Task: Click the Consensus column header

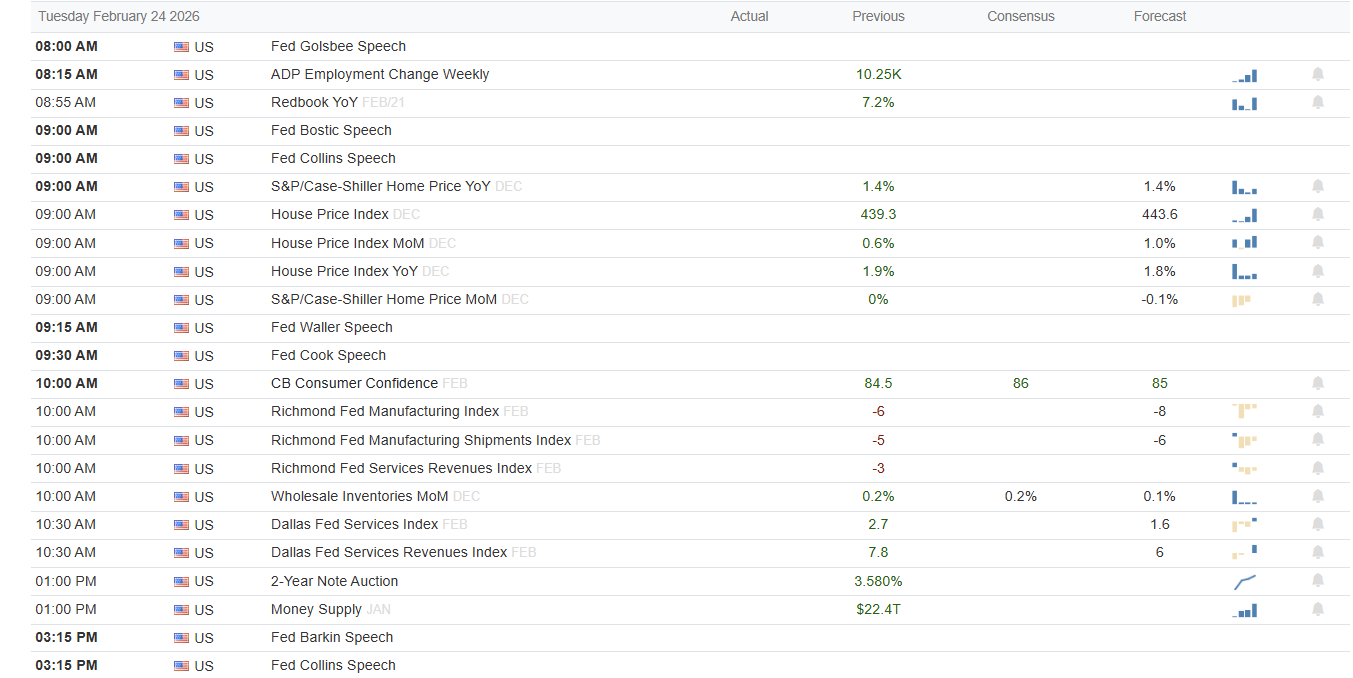Action: [1020, 16]
